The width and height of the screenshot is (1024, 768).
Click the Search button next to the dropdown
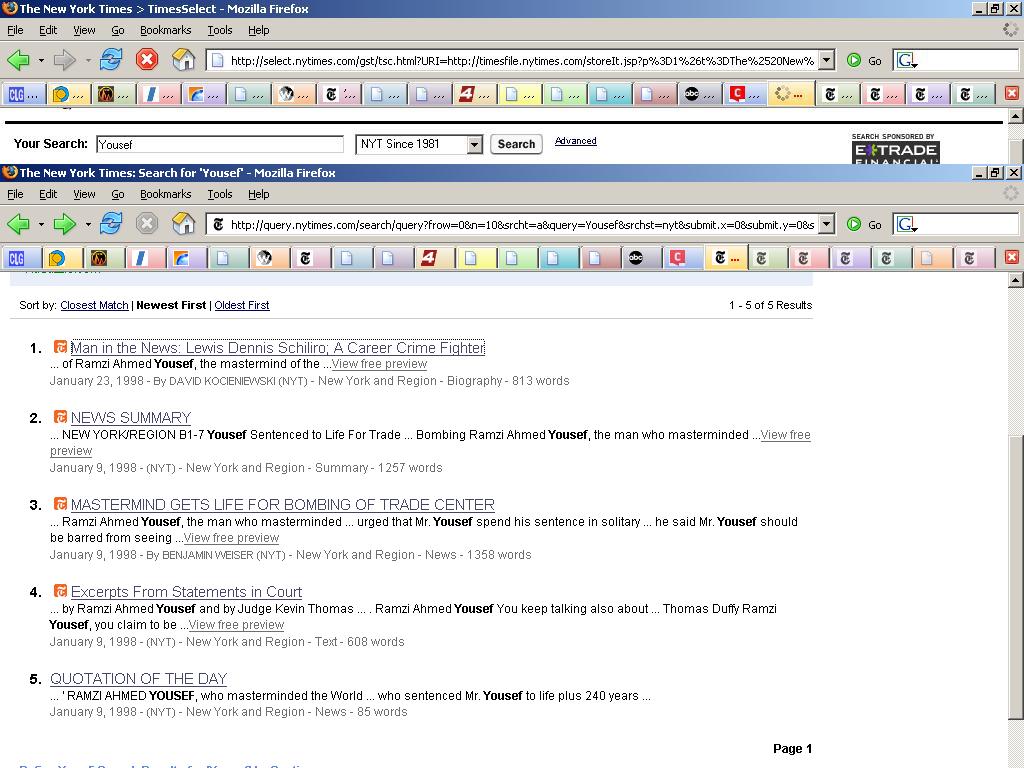(516, 144)
